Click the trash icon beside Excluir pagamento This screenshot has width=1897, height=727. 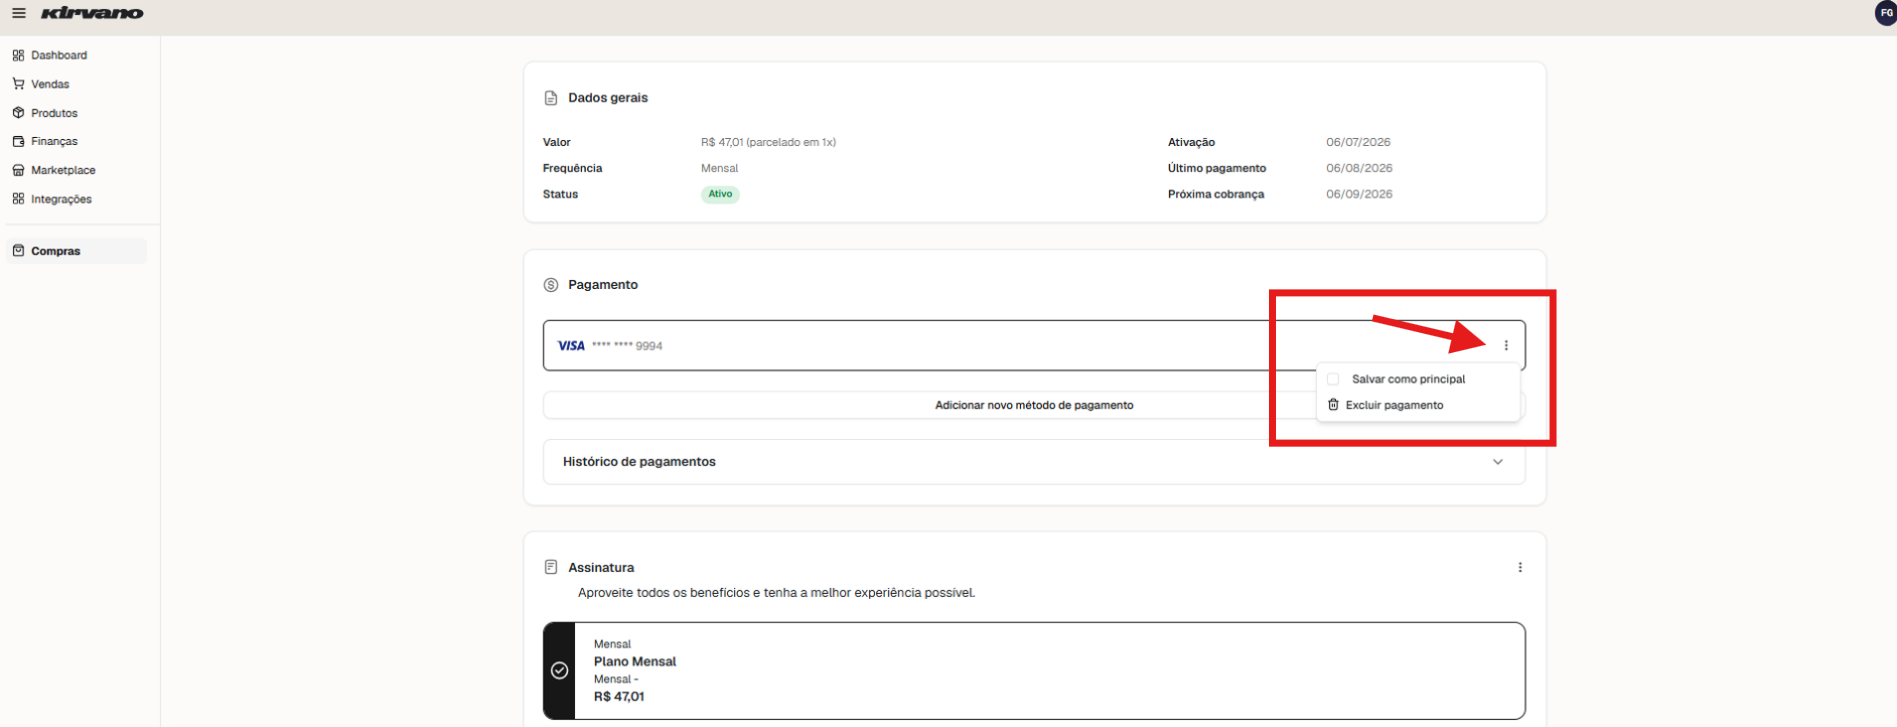coord(1333,405)
